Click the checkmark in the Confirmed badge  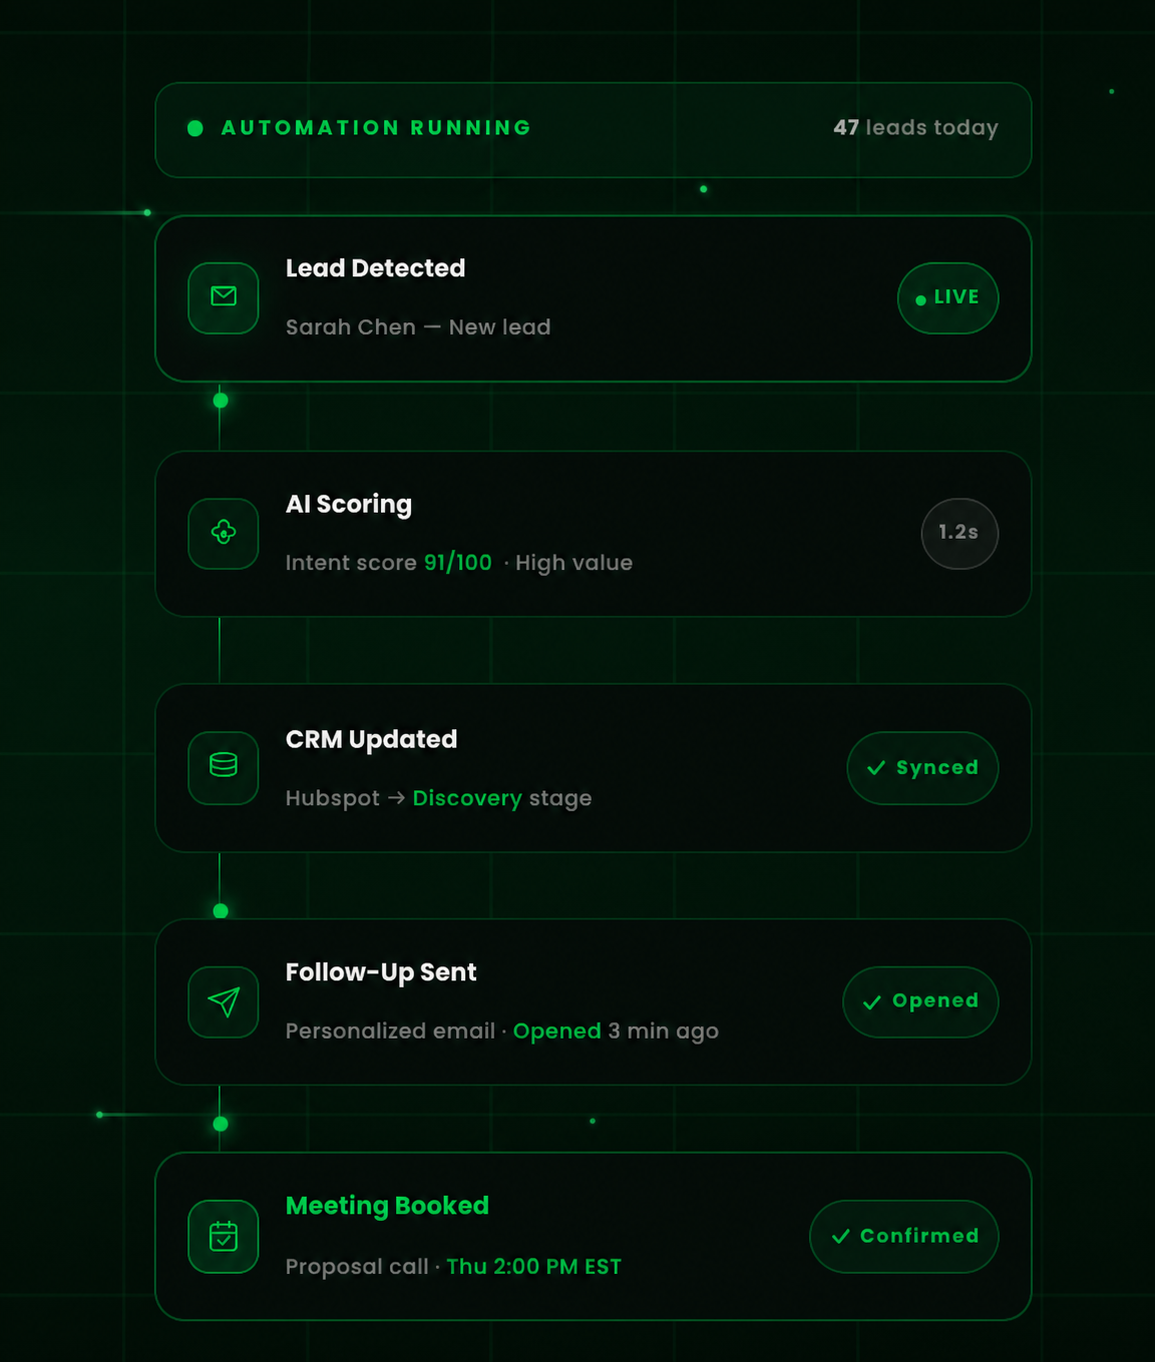pyautogui.click(x=841, y=1237)
